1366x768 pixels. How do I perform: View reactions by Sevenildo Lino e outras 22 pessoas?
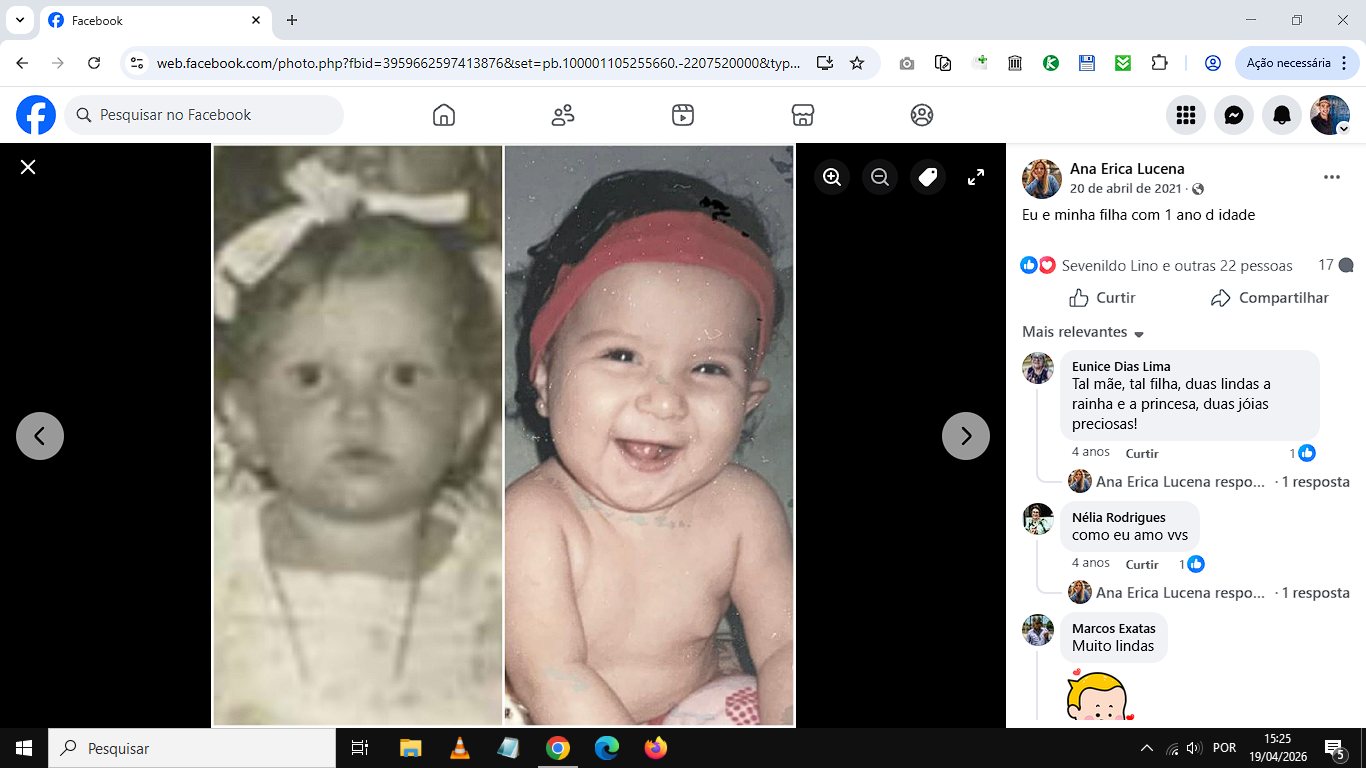tap(1177, 266)
